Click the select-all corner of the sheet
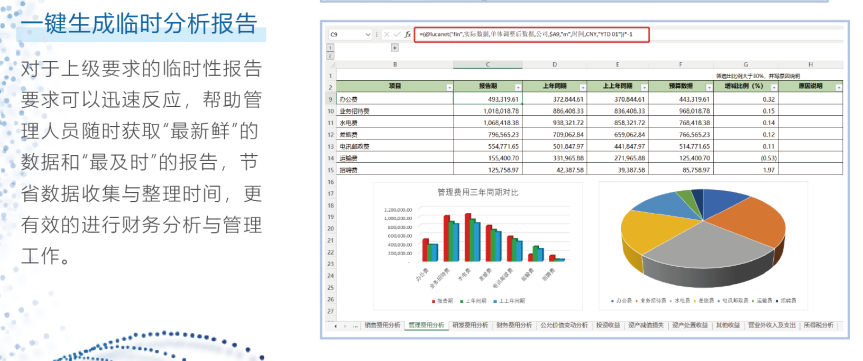Viewport: 863px width, 361px height. click(330, 65)
